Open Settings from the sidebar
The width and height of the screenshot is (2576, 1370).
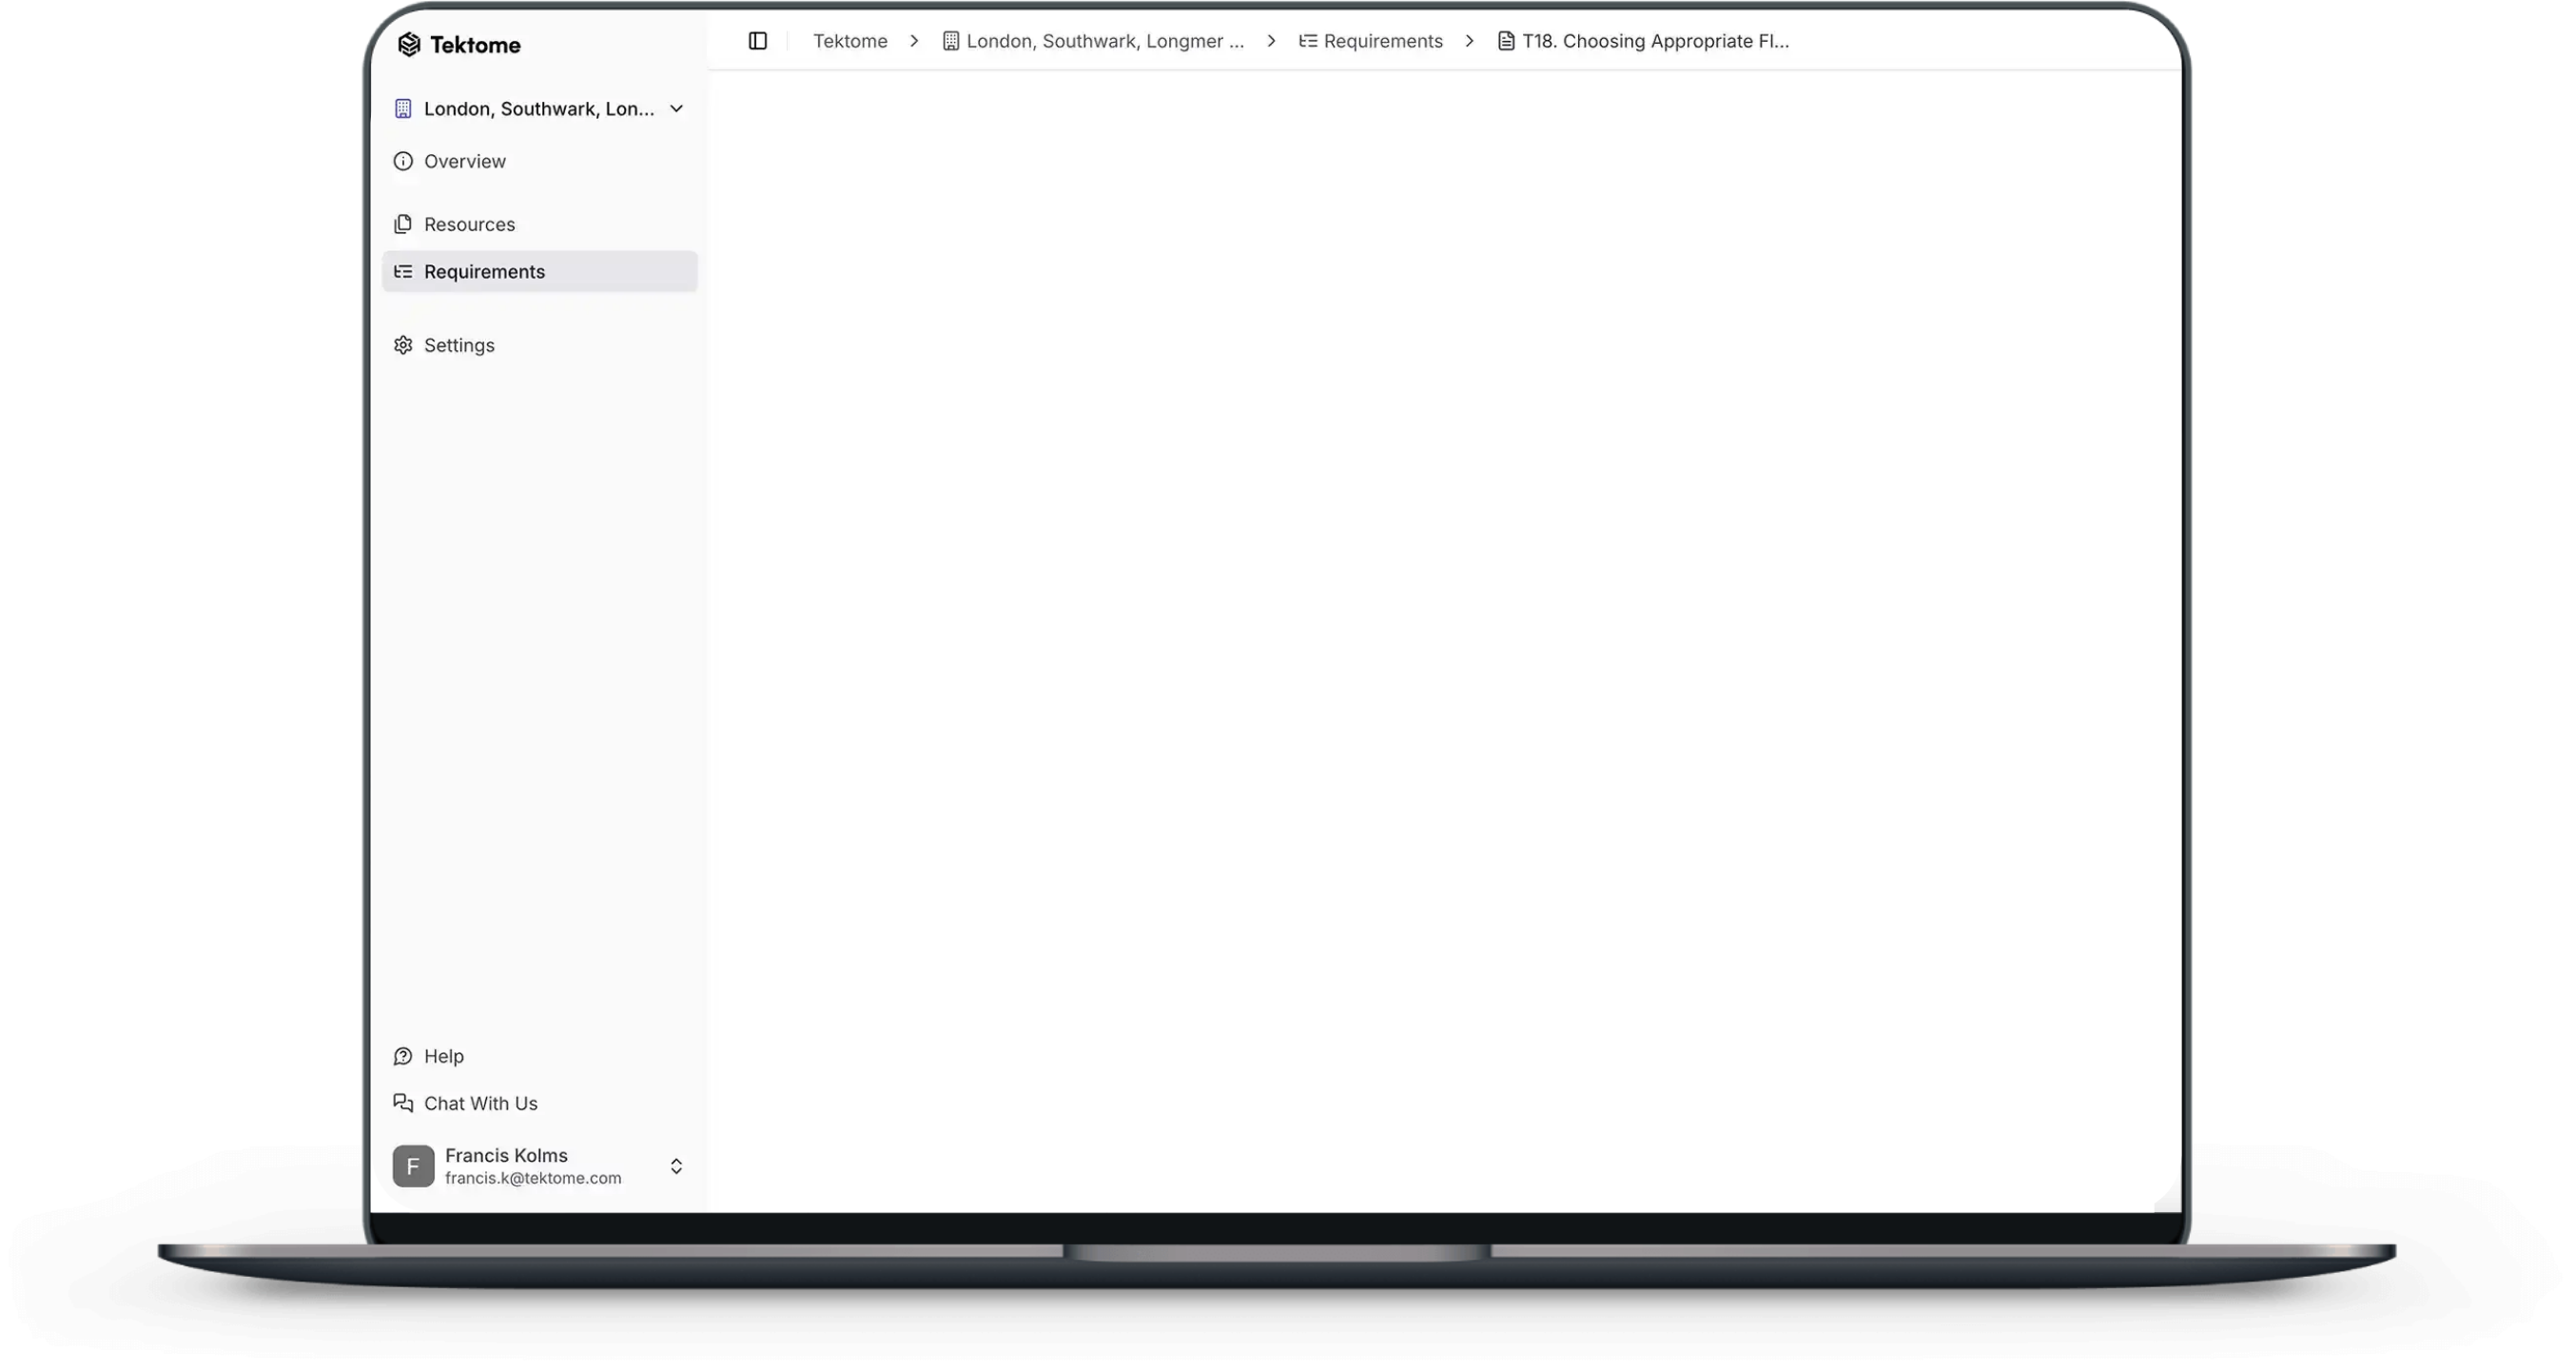[x=539, y=345]
